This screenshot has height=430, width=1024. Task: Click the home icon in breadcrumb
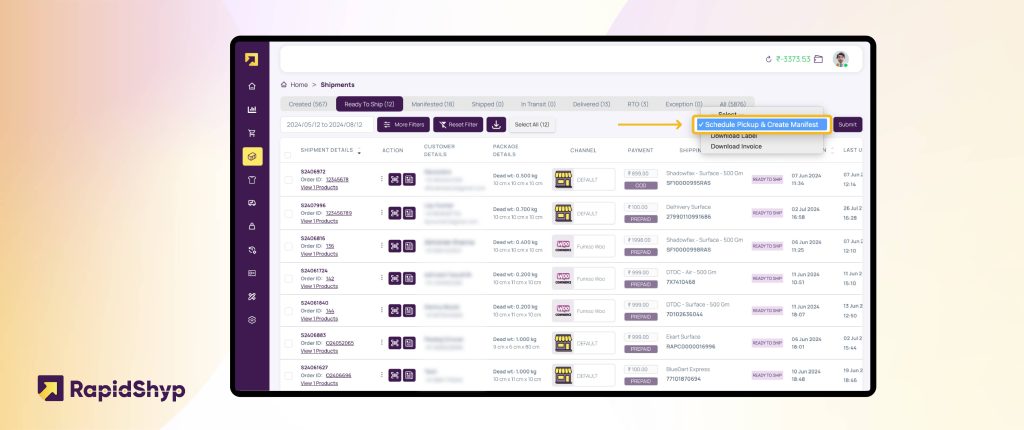pyautogui.click(x=283, y=85)
